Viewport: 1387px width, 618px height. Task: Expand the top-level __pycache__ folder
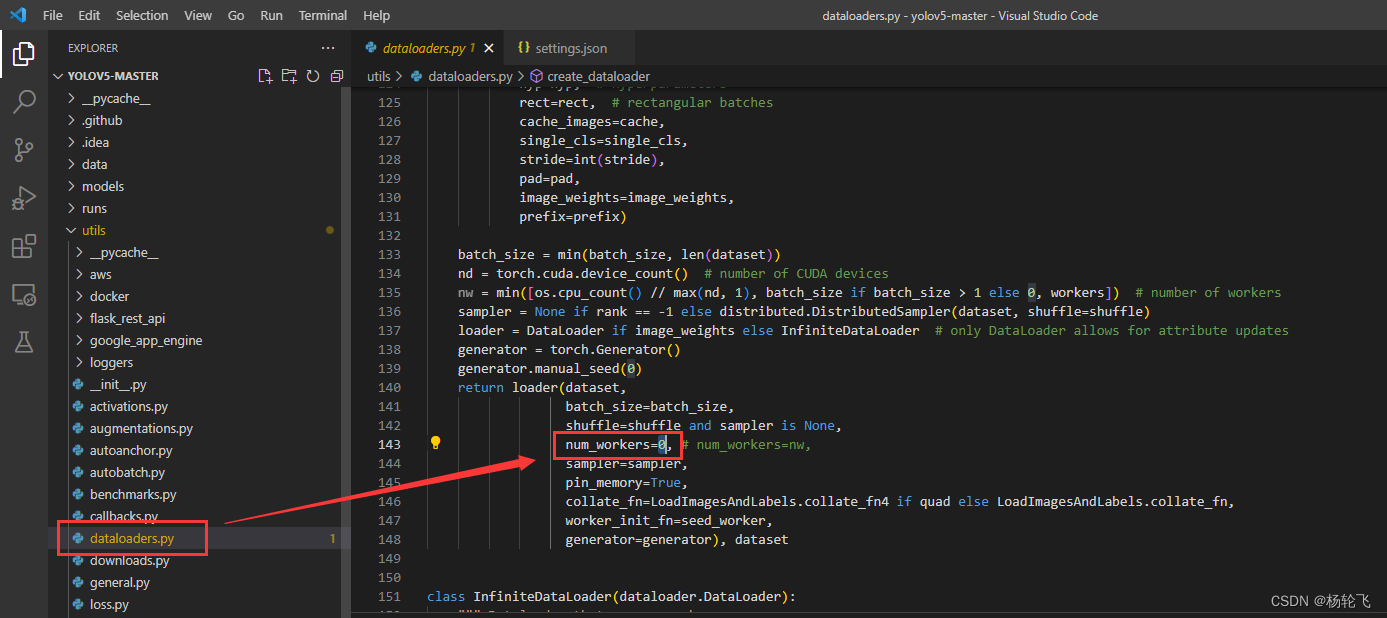click(116, 98)
